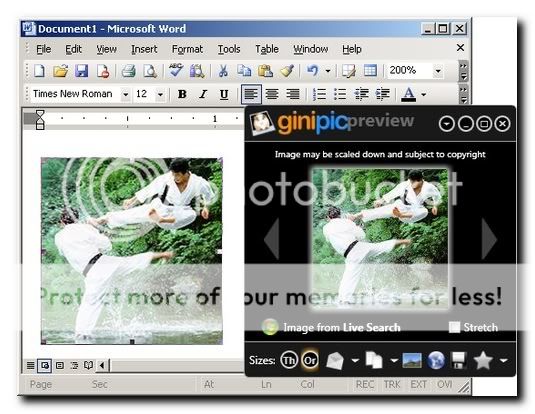This screenshot has height=414, width=535.
Task: Select Align Left paragraph button
Action: (251, 94)
